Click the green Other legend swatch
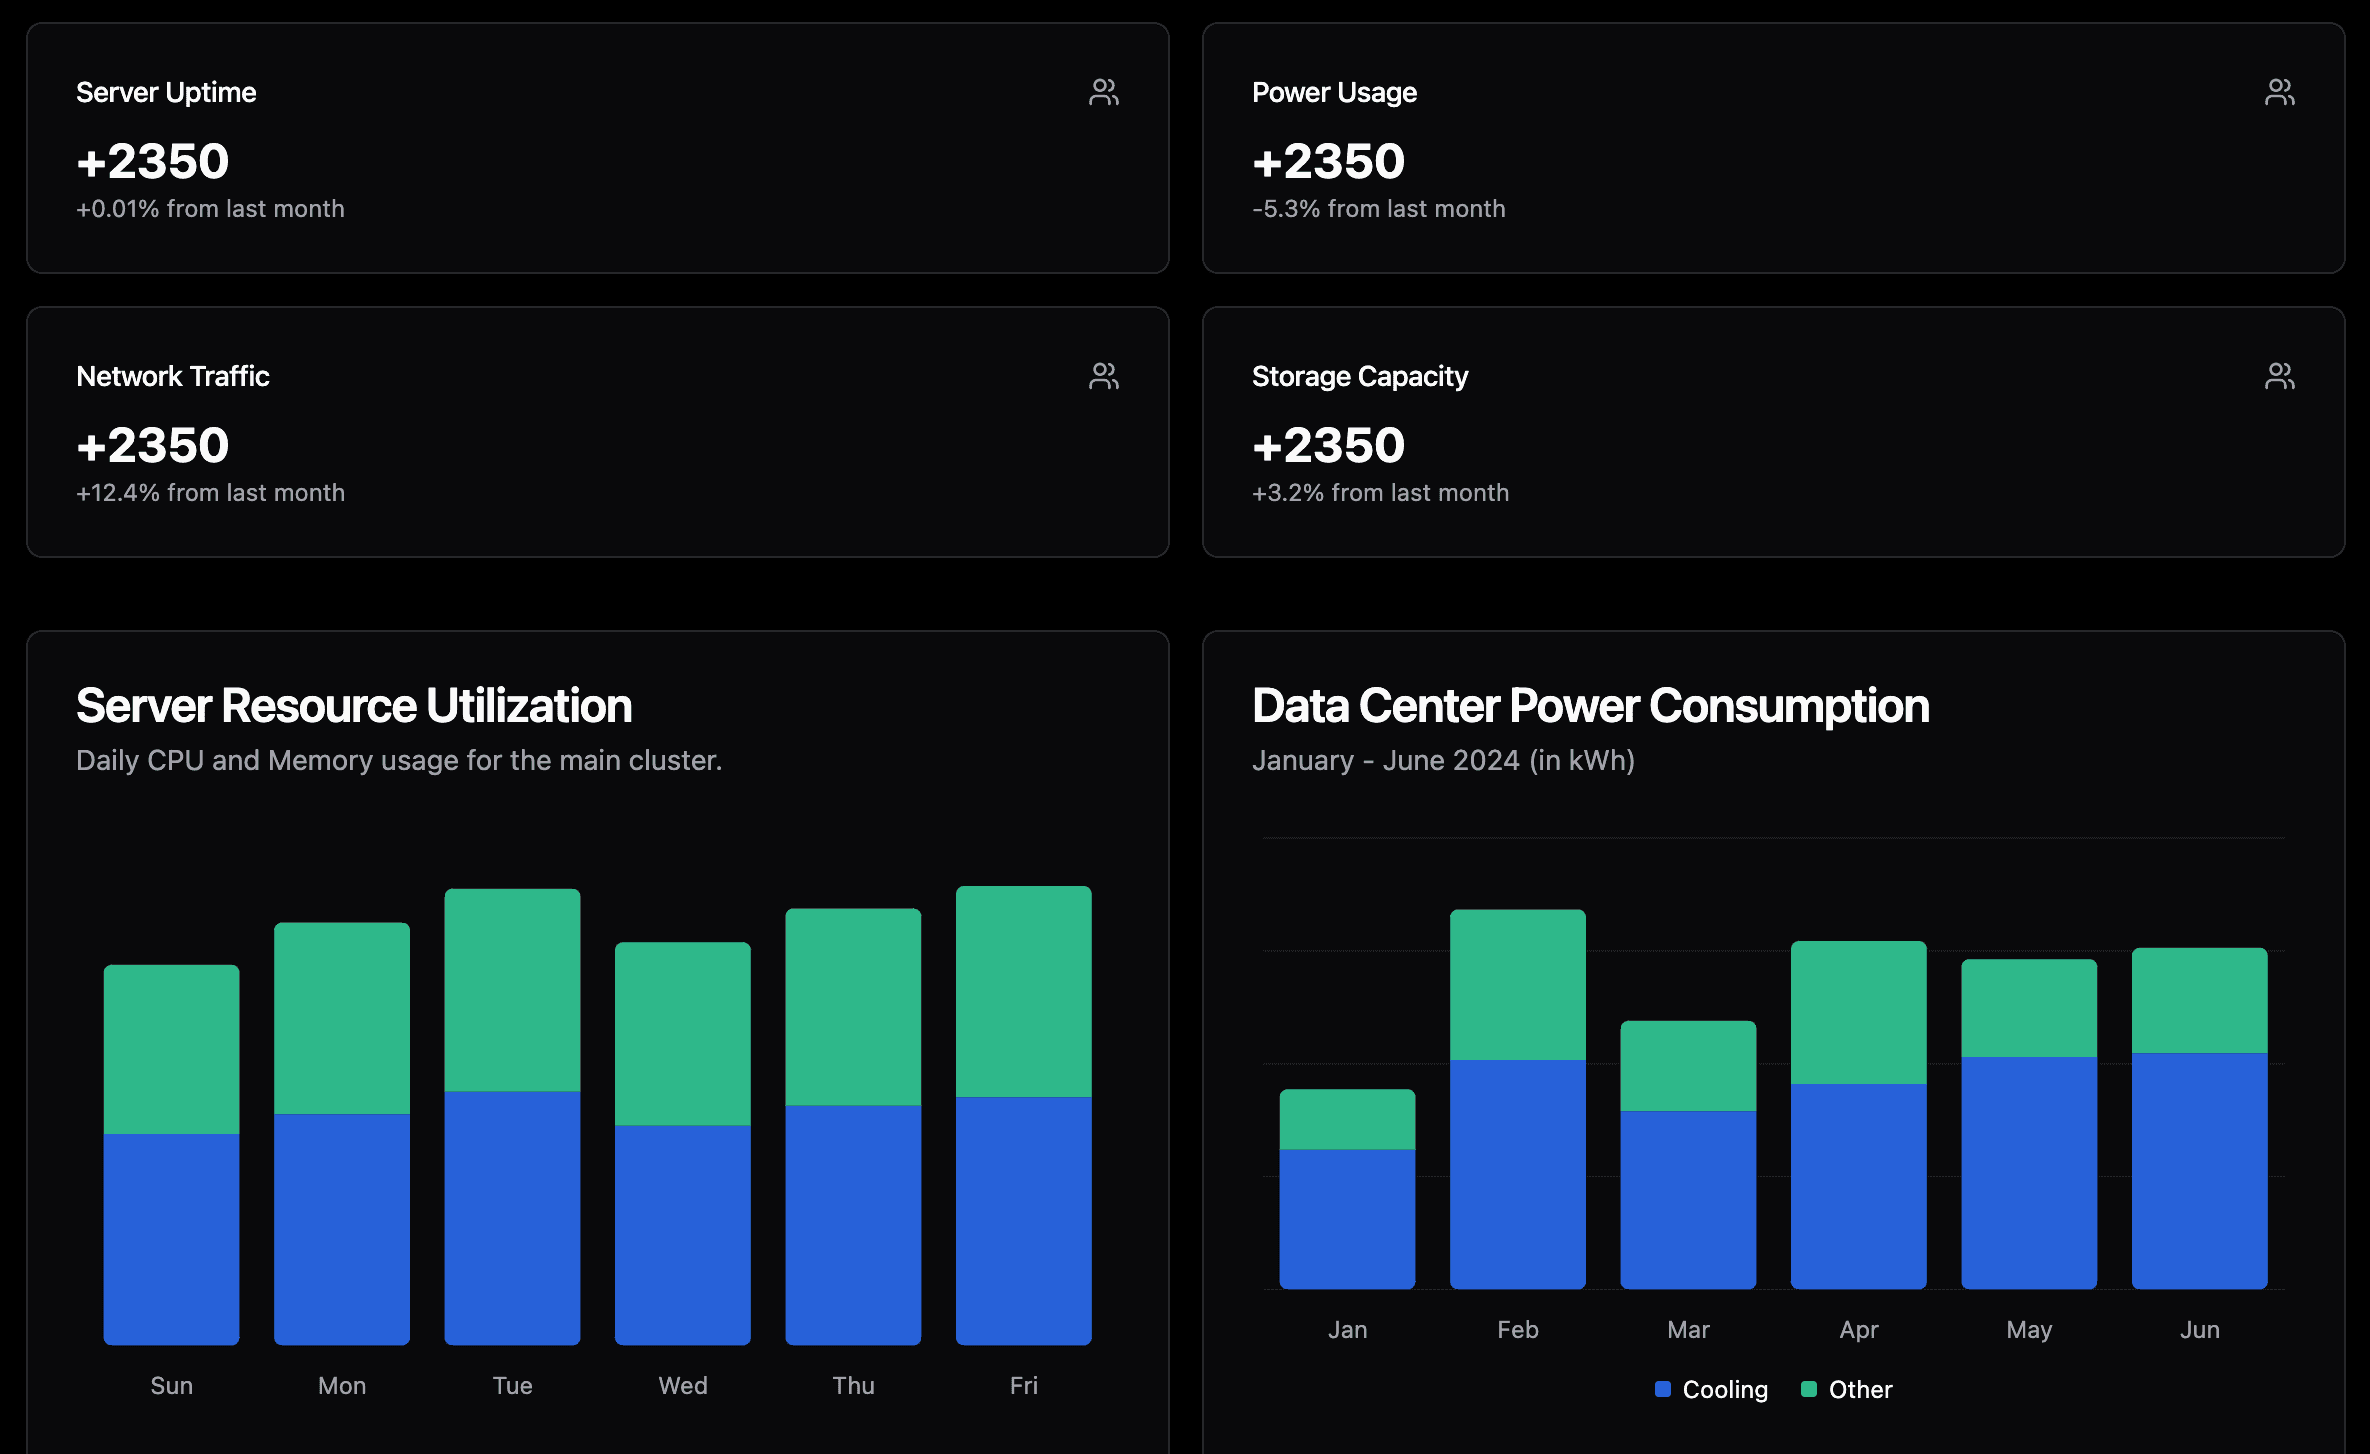 tap(1809, 1389)
